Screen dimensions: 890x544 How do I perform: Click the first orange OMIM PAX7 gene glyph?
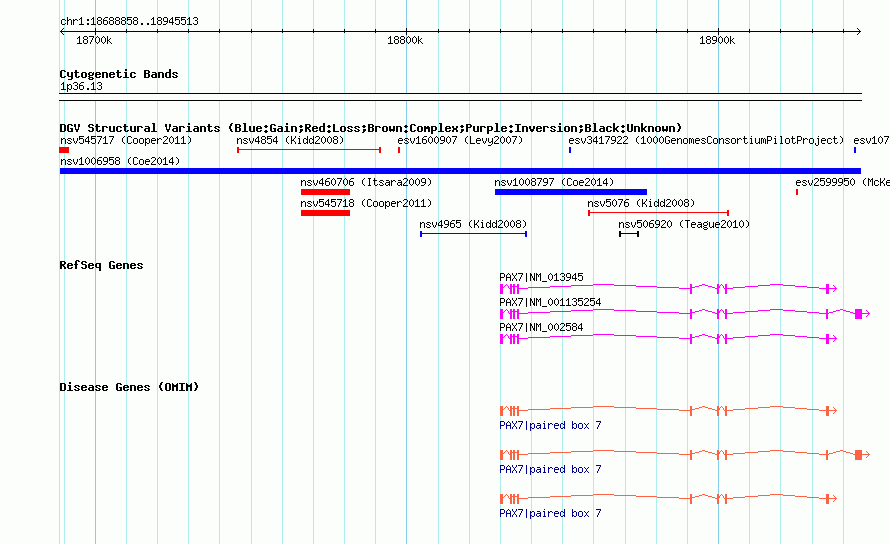pyautogui.click(x=668, y=411)
